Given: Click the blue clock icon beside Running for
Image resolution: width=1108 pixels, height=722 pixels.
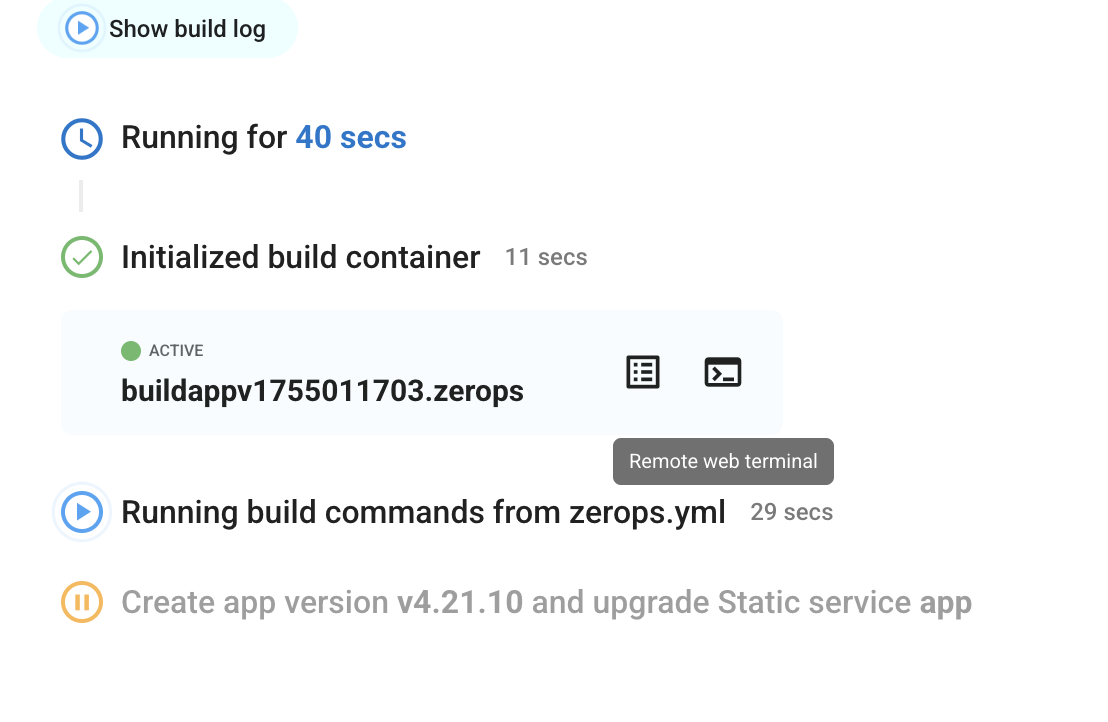Looking at the screenshot, I should click(82, 139).
